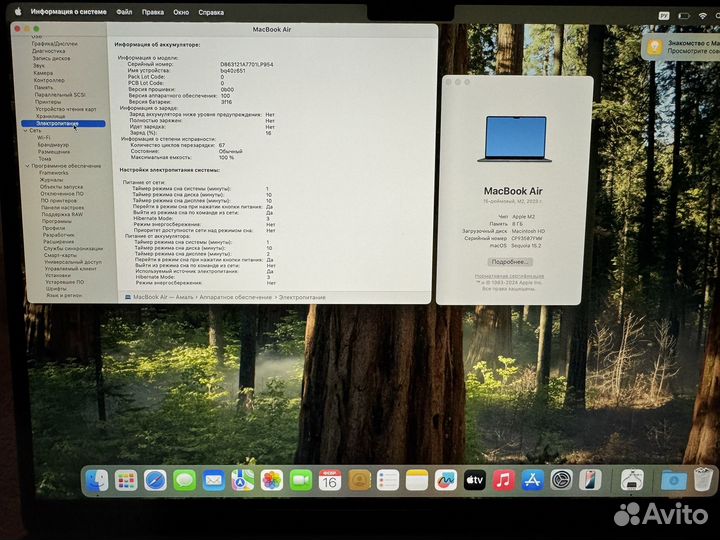Select Устройство чтения карт in sidebar
This screenshot has height=540, width=720.
pos(66,109)
